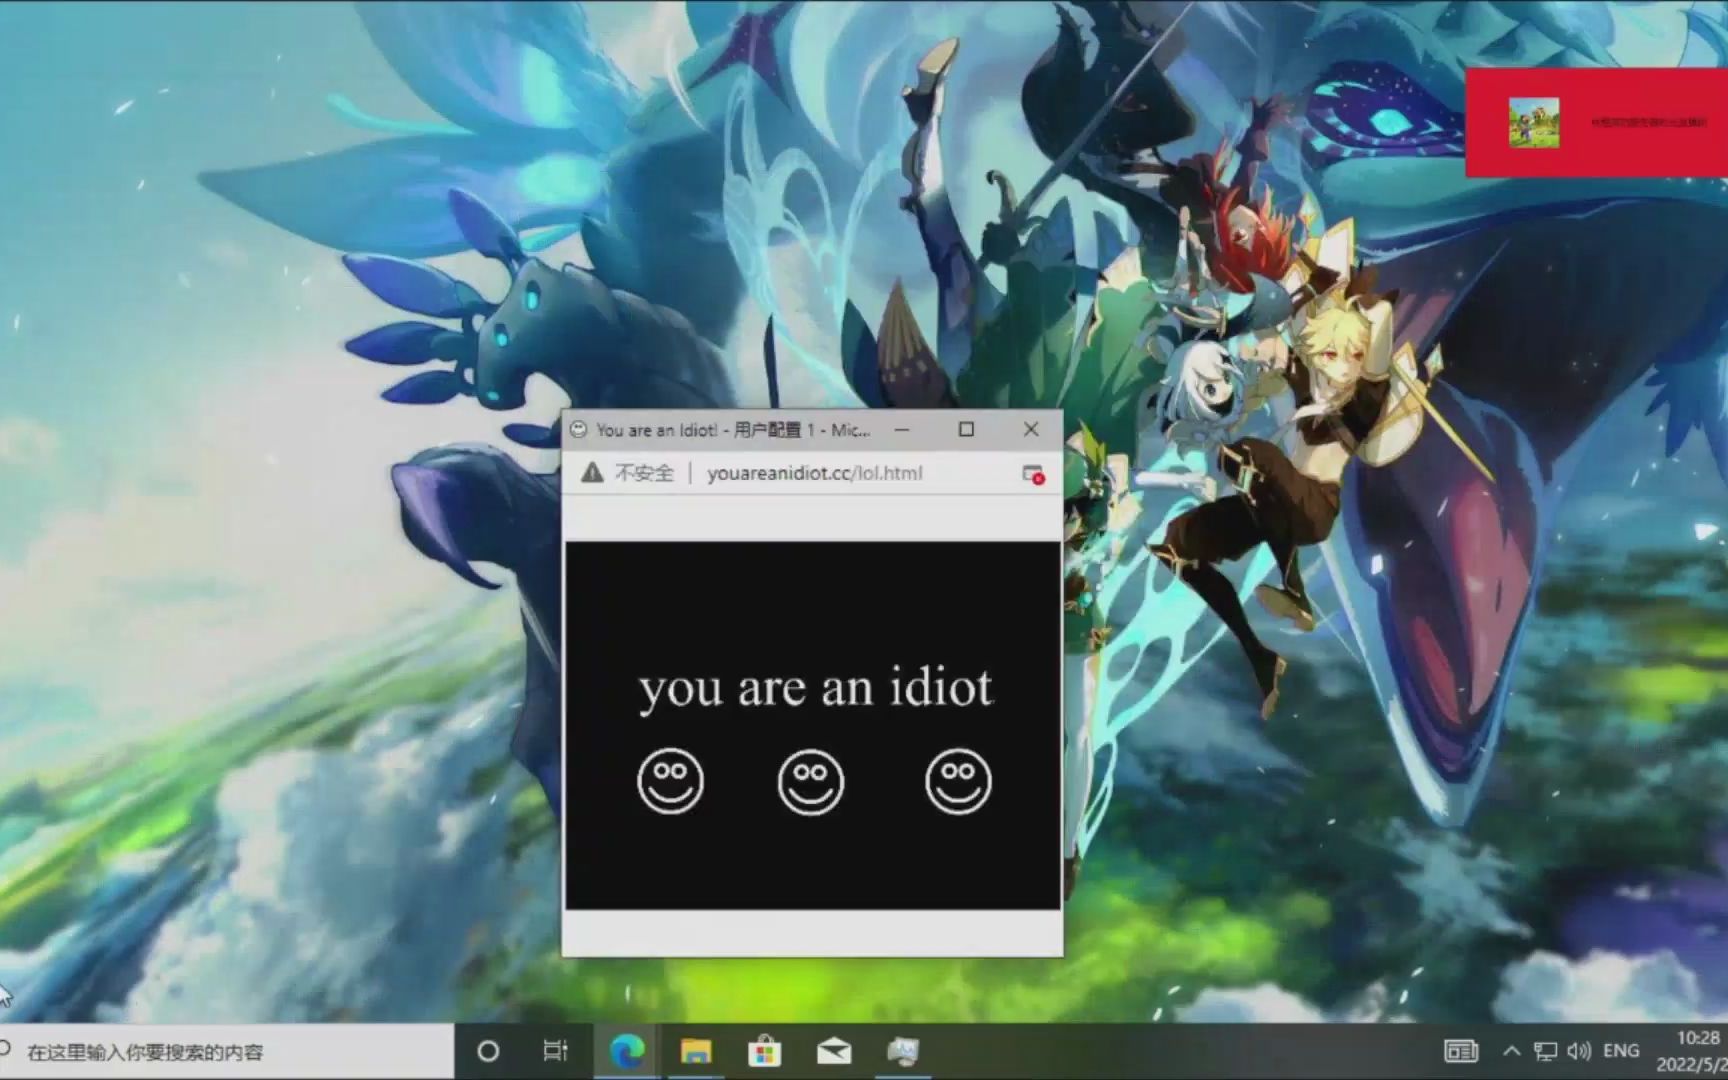Open Microsoft Edge from the taskbar
This screenshot has width=1728, height=1080.
pos(627,1051)
